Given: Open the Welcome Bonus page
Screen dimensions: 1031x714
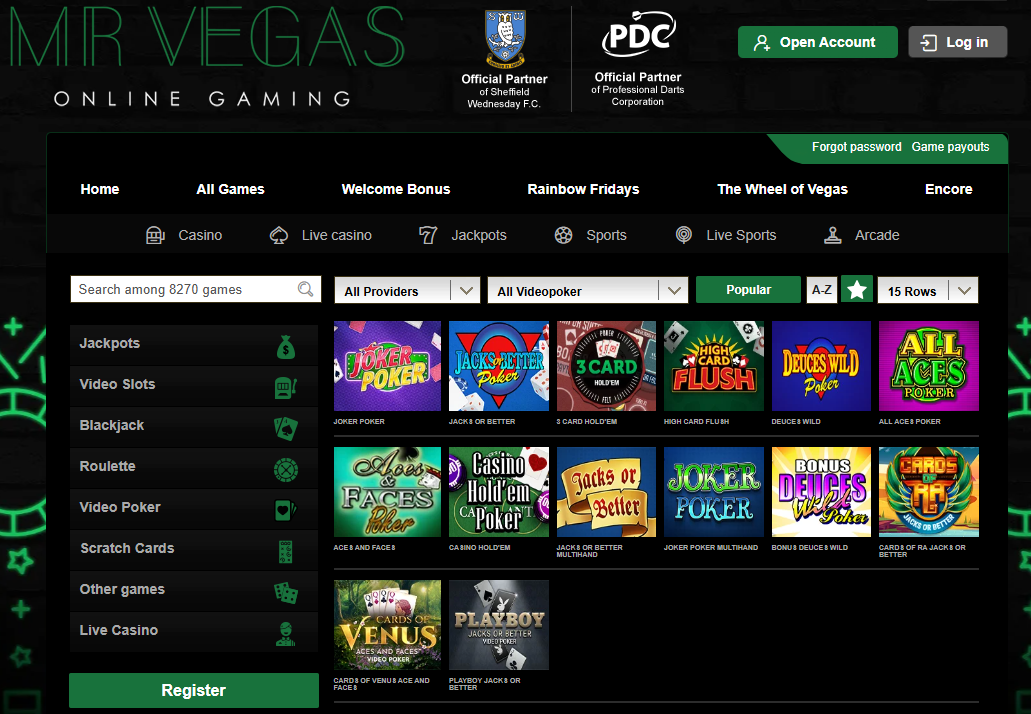Looking at the screenshot, I should coord(396,189).
